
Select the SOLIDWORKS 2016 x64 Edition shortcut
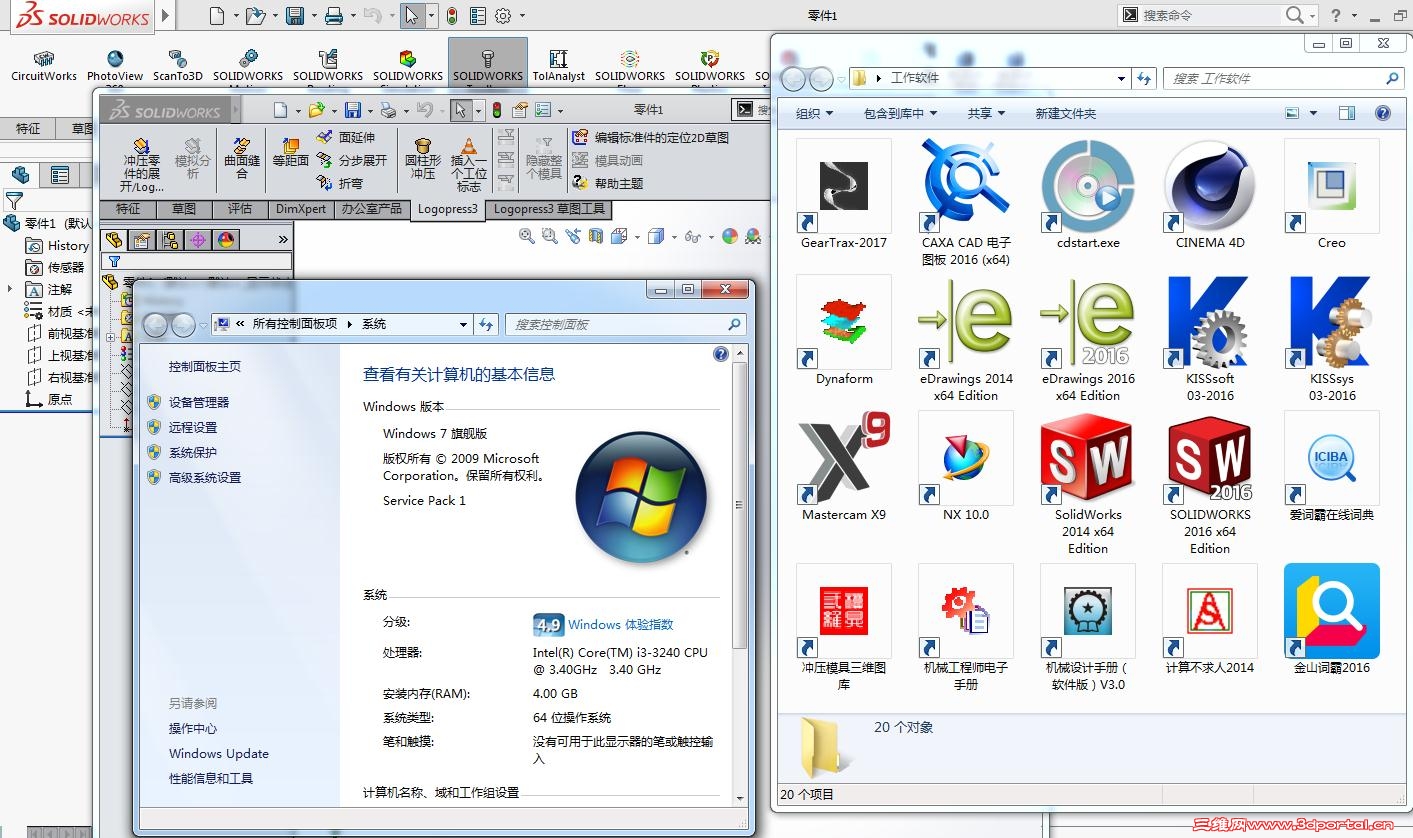point(1210,485)
